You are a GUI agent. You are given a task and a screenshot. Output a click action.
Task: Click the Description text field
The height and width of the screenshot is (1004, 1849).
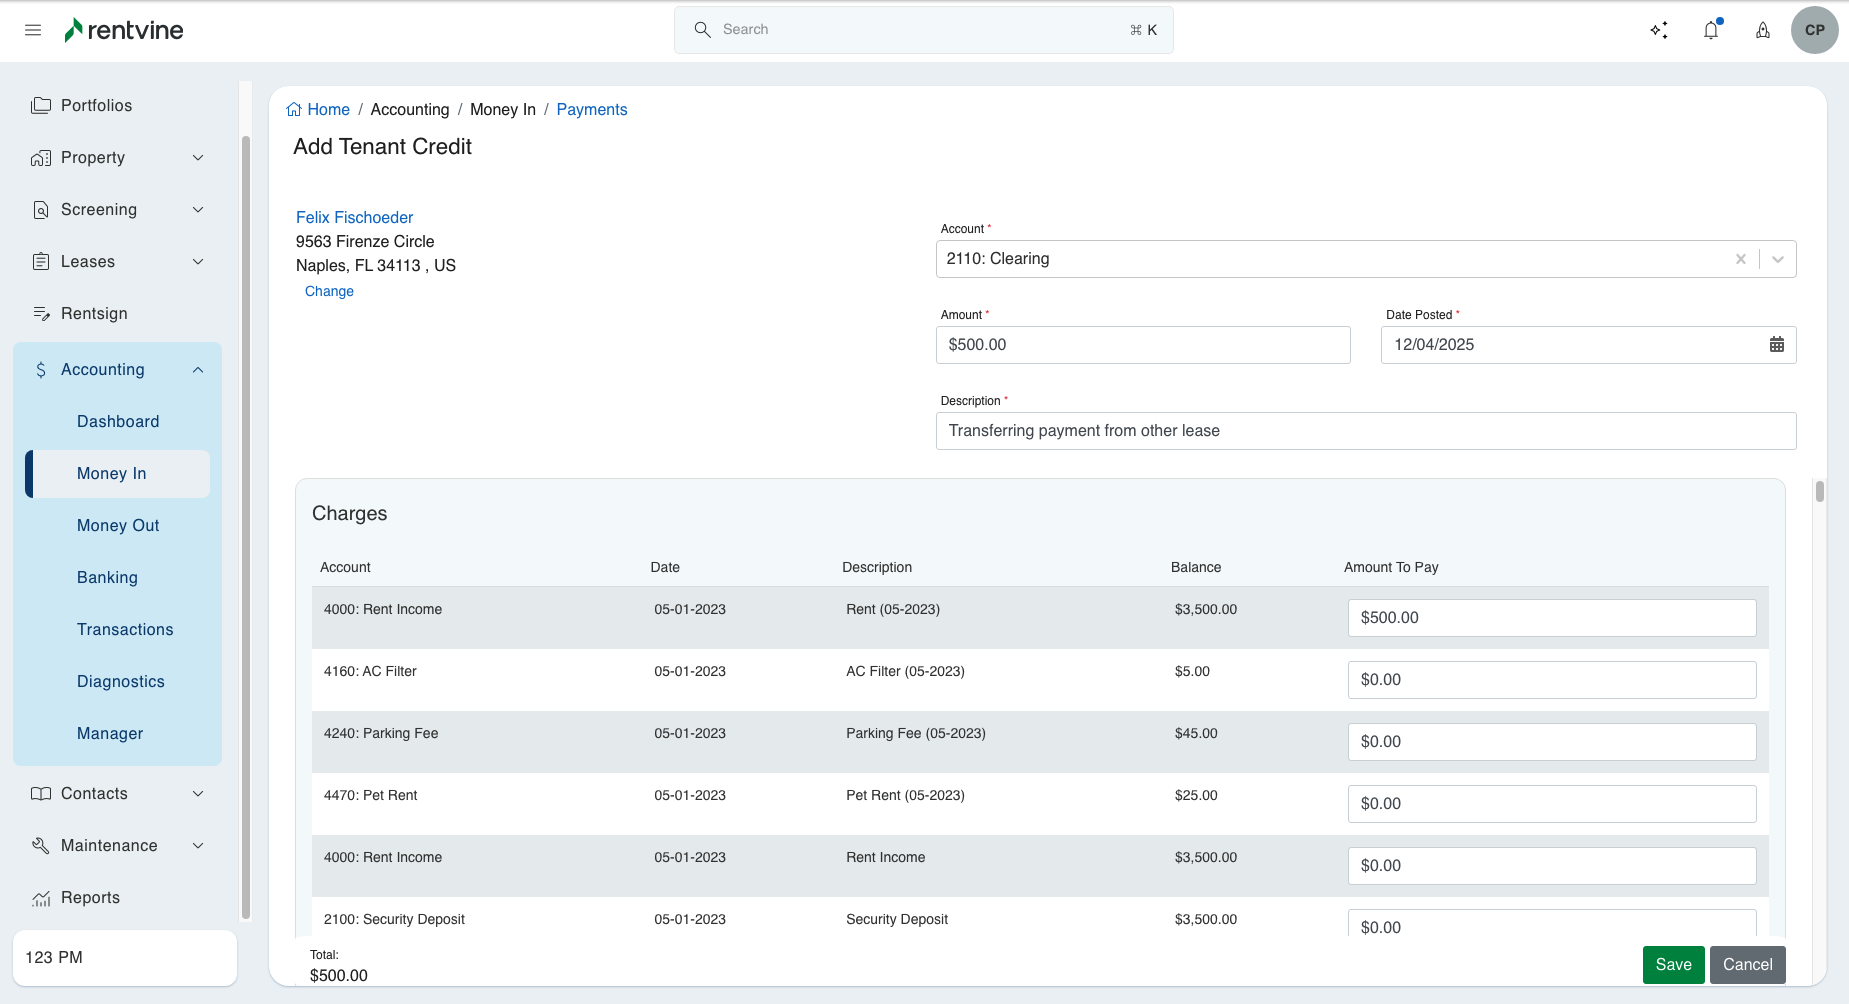1365,431
